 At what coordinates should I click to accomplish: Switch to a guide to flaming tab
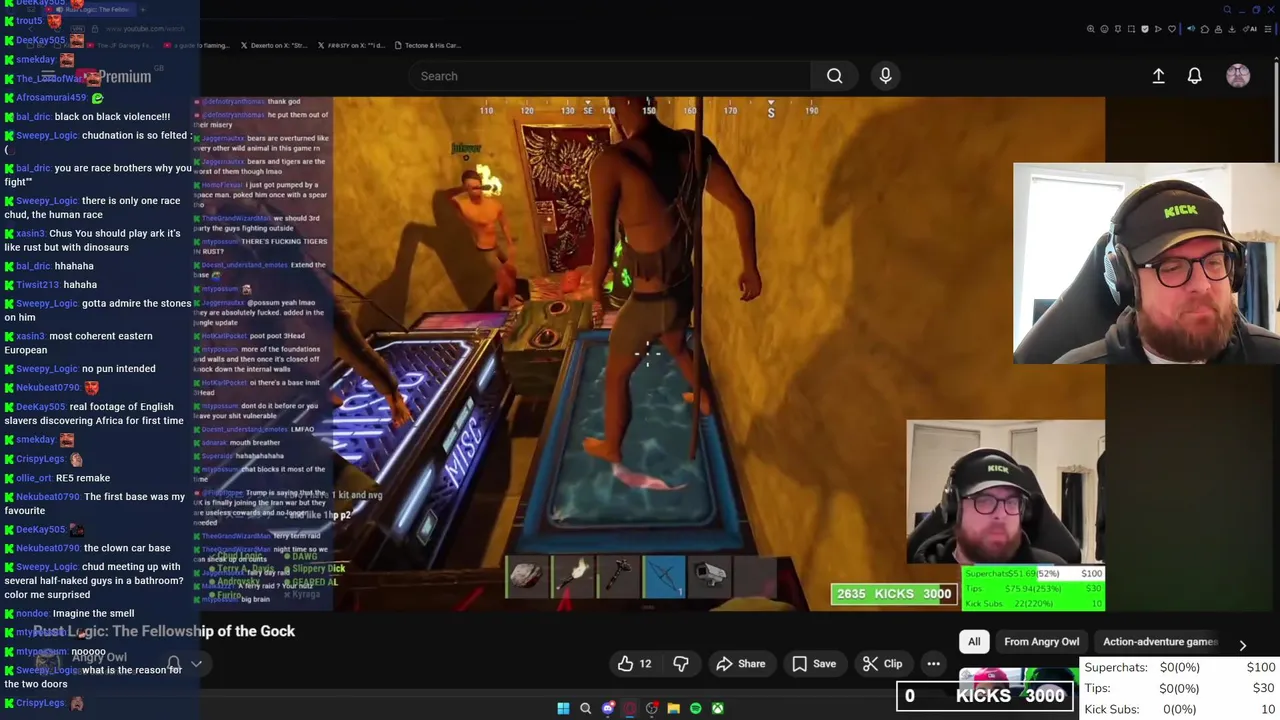pos(198,45)
